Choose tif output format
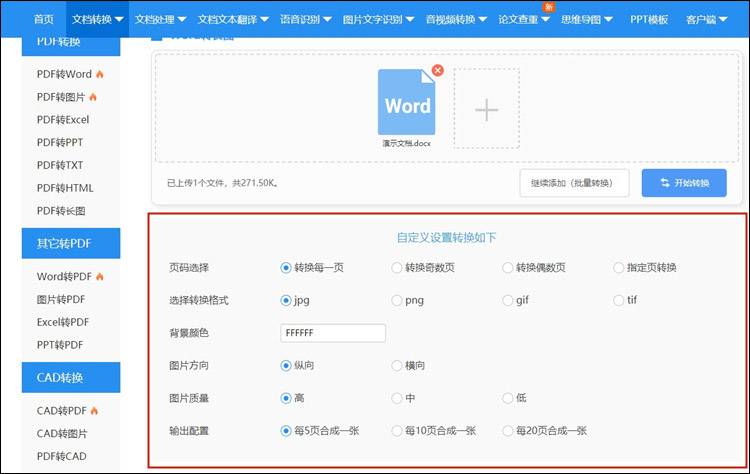This screenshot has width=750, height=474. coord(618,300)
